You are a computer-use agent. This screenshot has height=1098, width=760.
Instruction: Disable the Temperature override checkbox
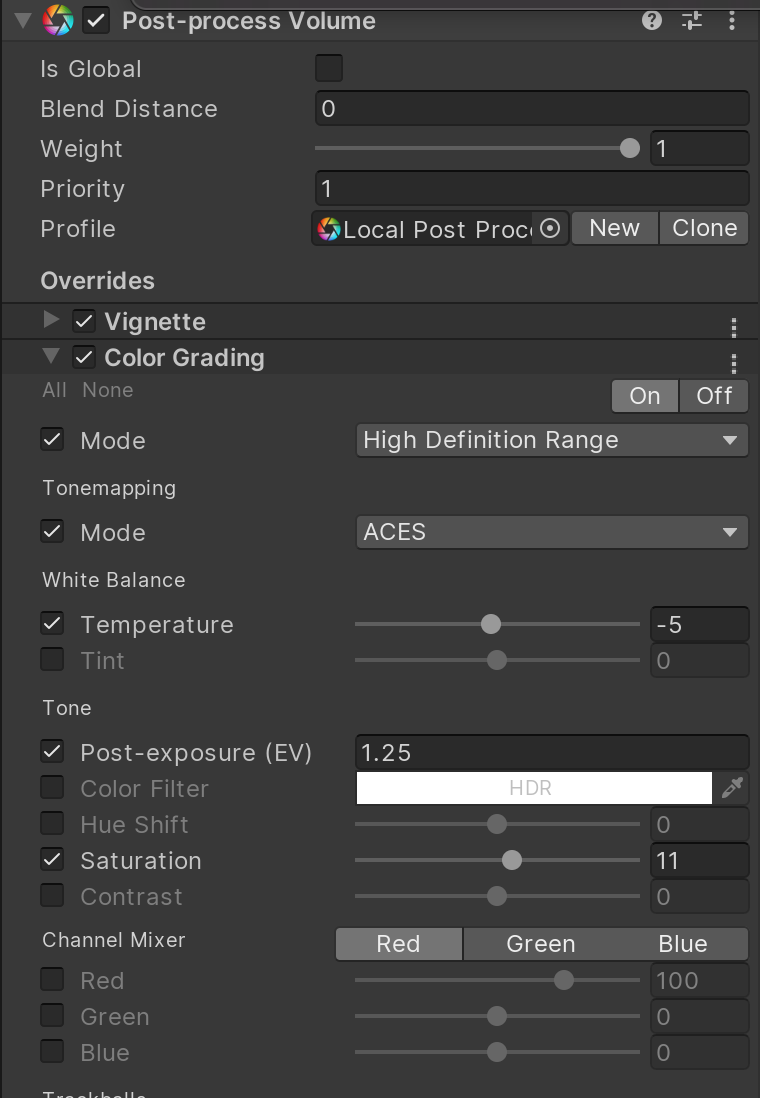pyautogui.click(x=52, y=624)
